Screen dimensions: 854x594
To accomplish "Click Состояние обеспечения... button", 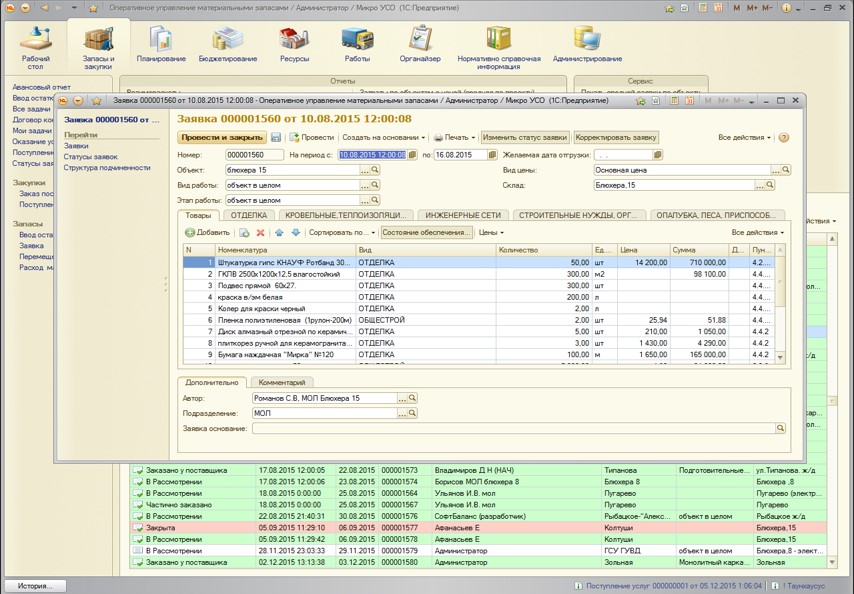I will pyautogui.click(x=426, y=233).
